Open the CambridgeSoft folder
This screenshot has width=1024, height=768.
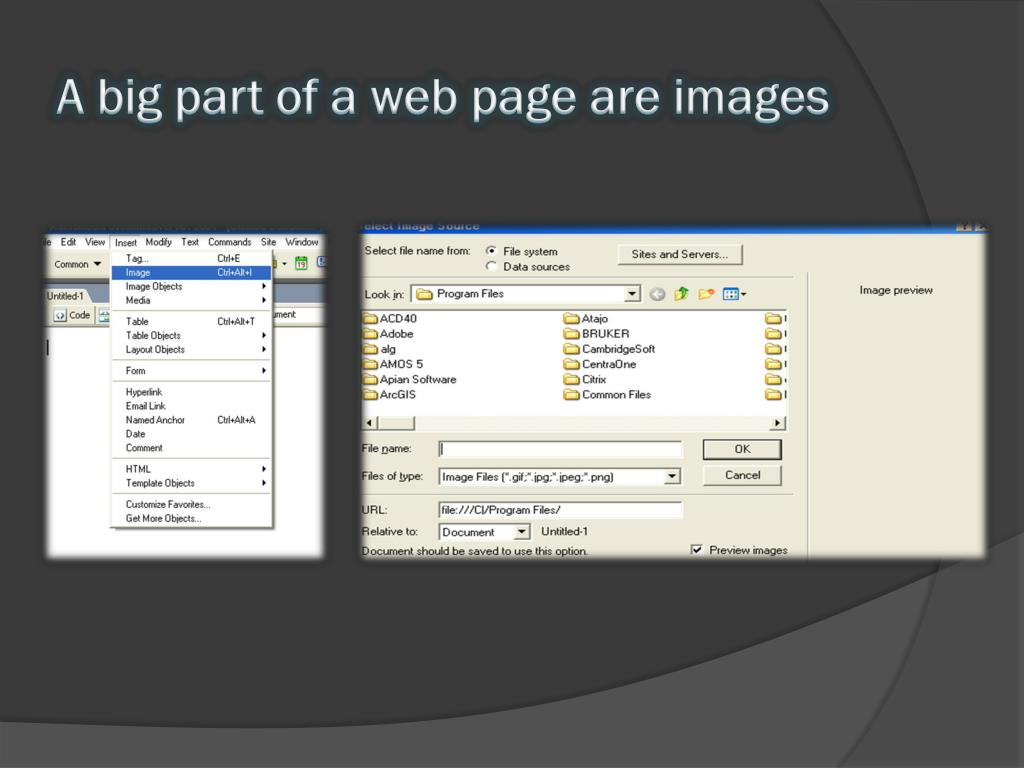click(x=609, y=349)
